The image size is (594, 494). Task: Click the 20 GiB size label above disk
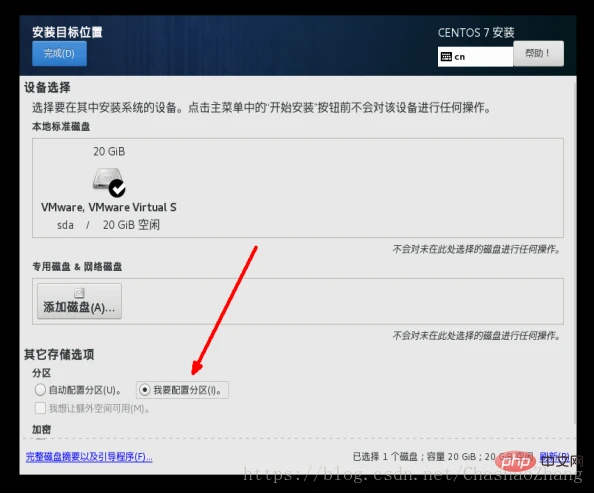tap(109, 152)
